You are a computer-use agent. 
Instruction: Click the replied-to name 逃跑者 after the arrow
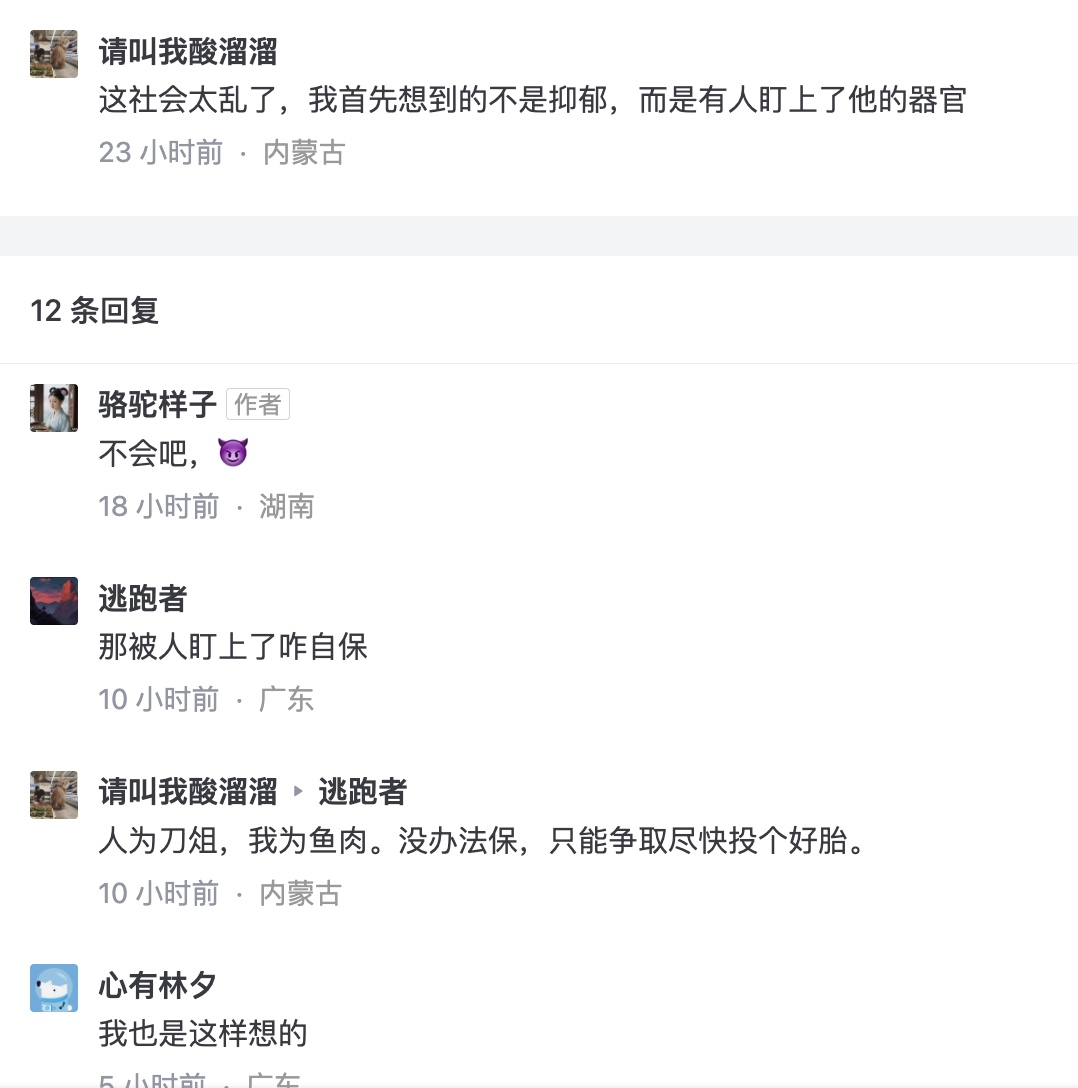(362, 792)
